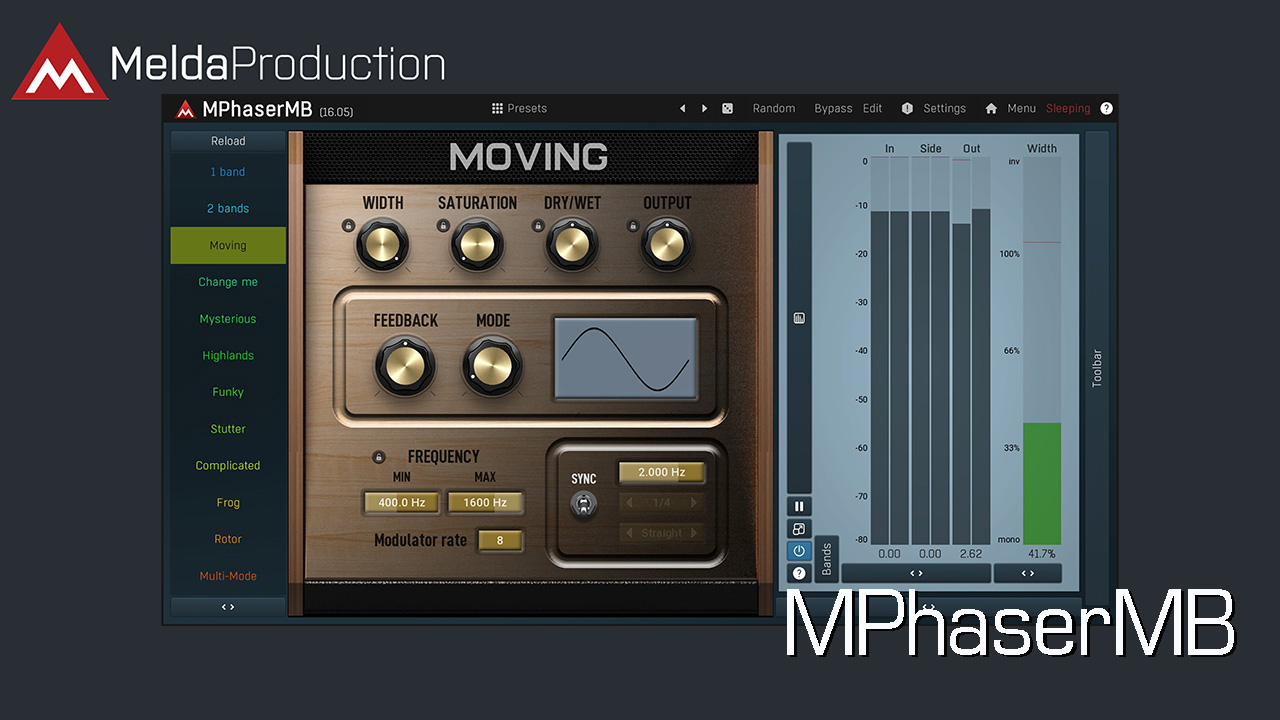The image size is (1280, 720).
Task: Click the 2.000 Hz rate field
Action: click(661, 472)
